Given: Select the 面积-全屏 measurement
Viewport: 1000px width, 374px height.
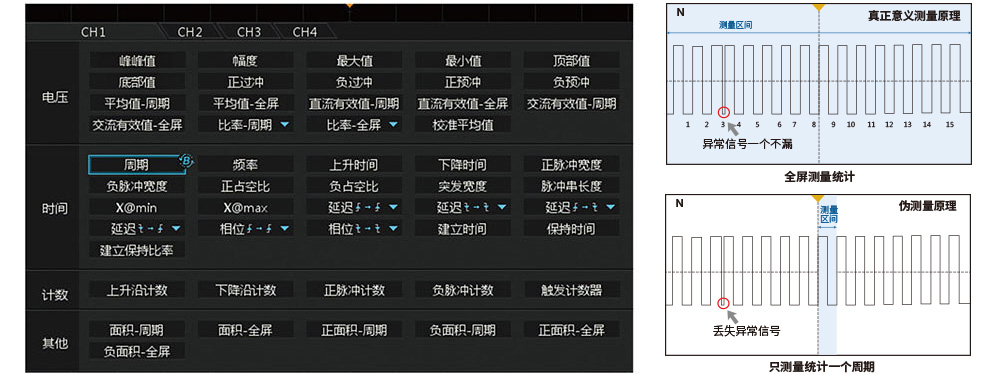Looking at the screenshot, I should tap(246, 330).
